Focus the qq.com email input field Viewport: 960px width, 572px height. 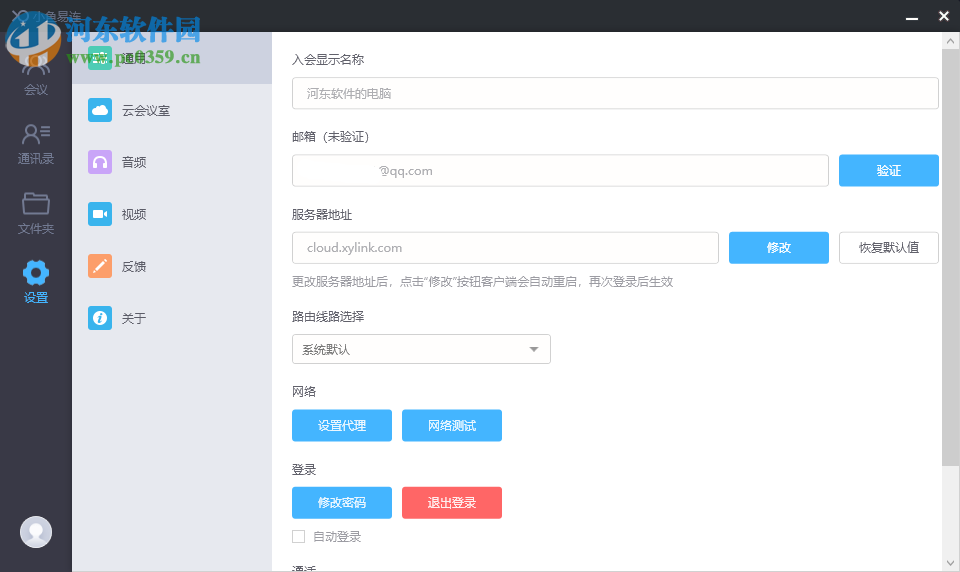click(560, 170)
